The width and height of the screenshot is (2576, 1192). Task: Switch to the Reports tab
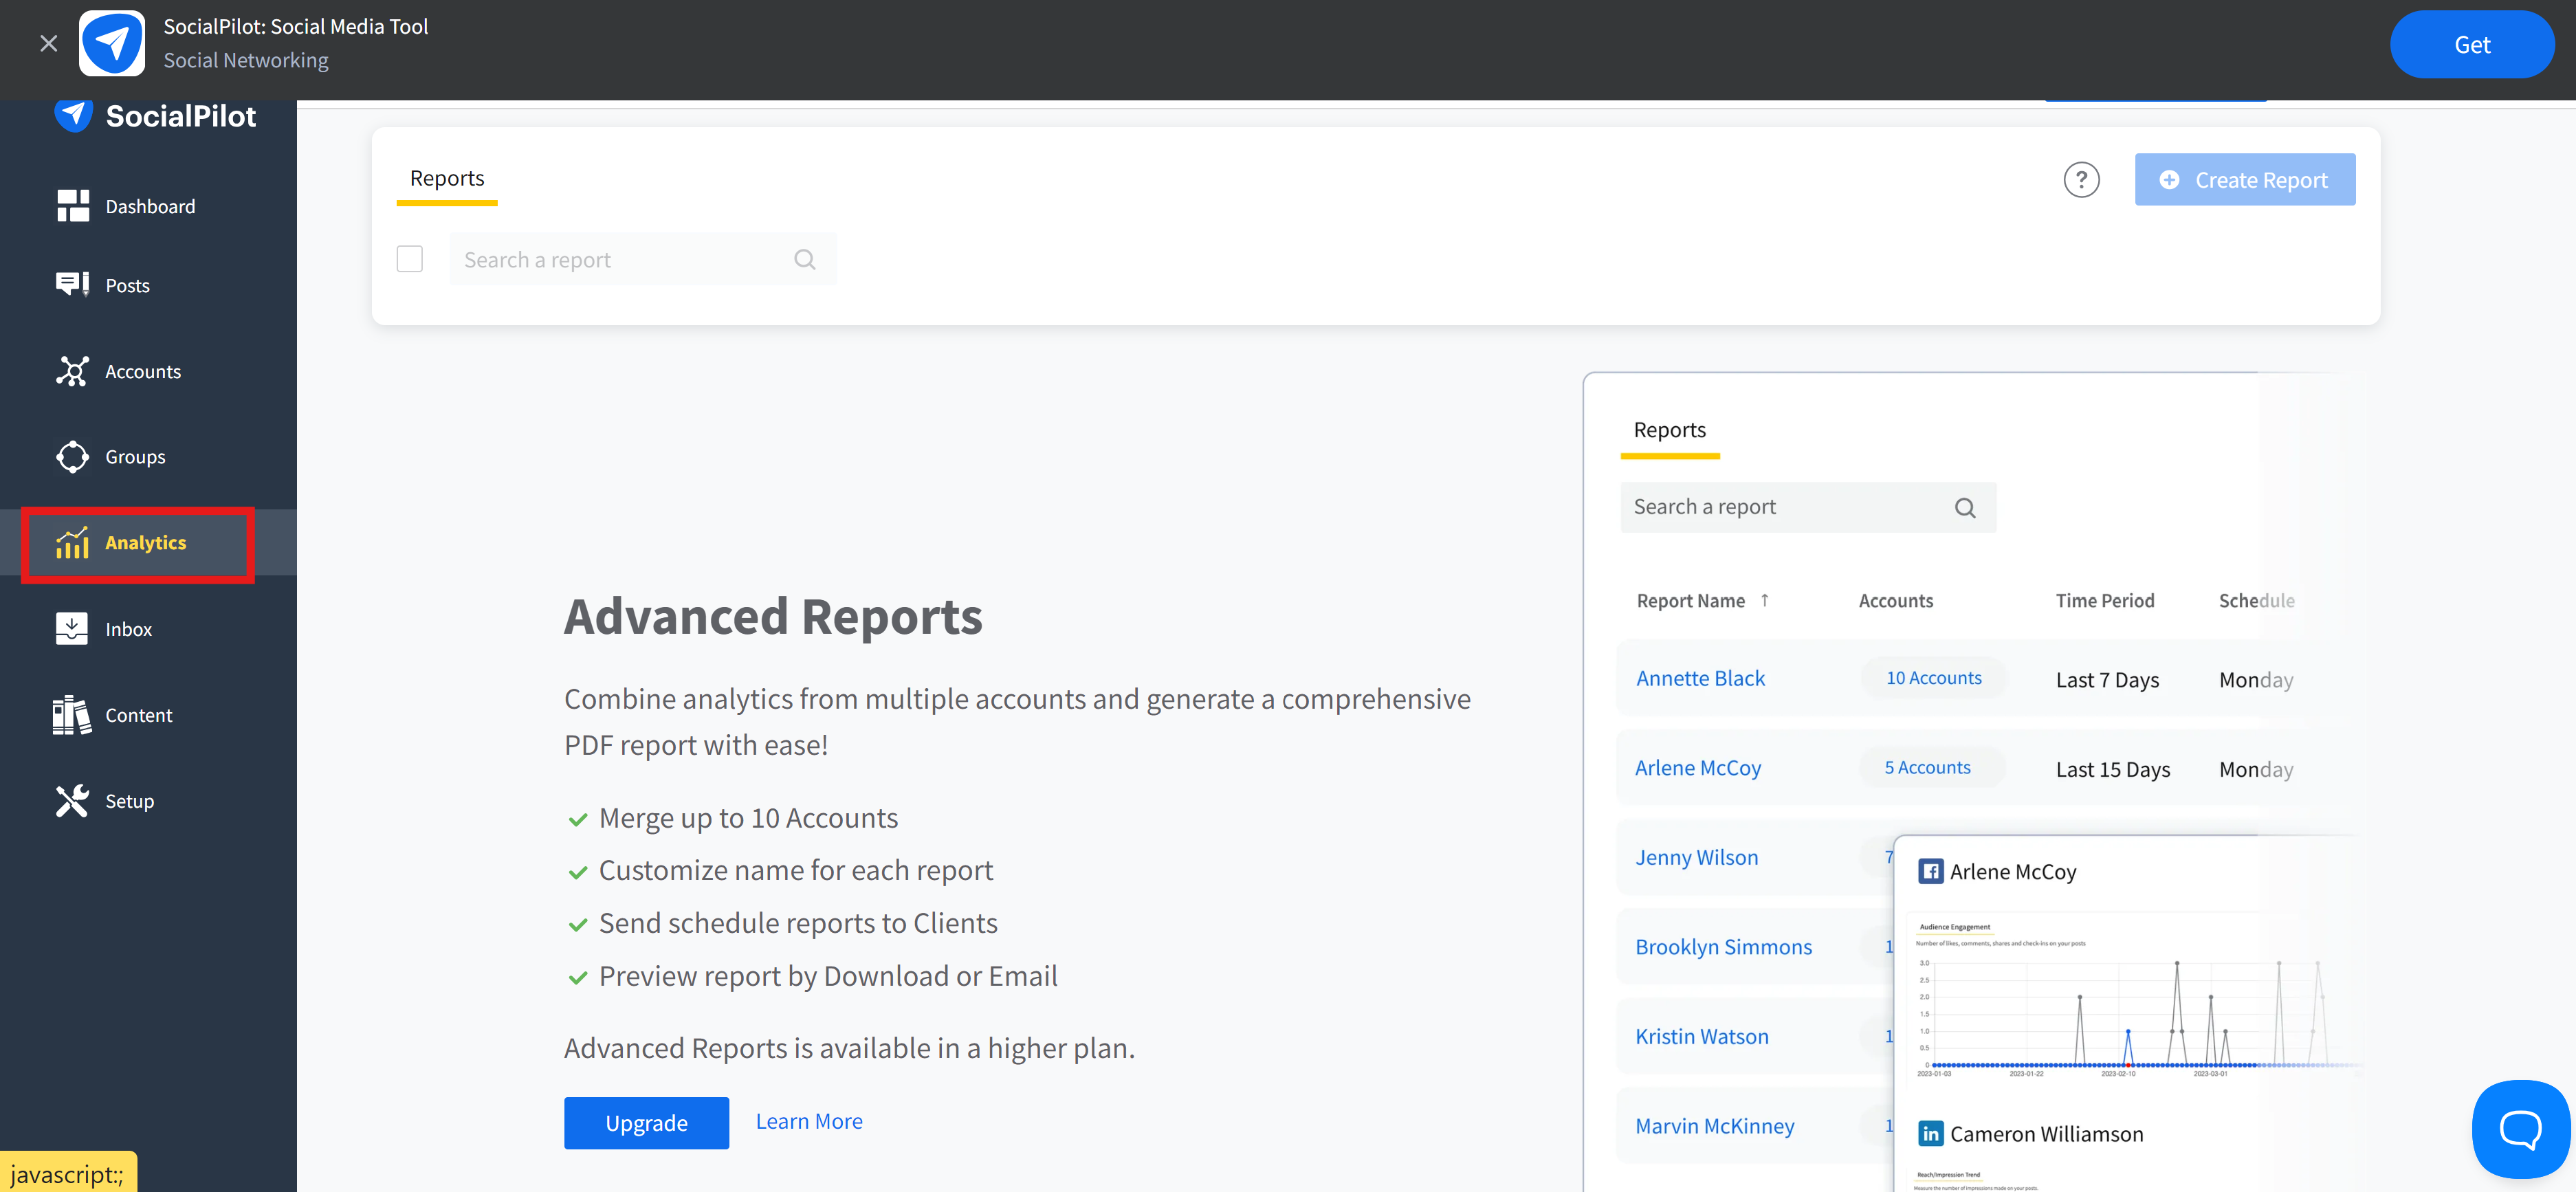pyautogui.click(x=446, y=178)
